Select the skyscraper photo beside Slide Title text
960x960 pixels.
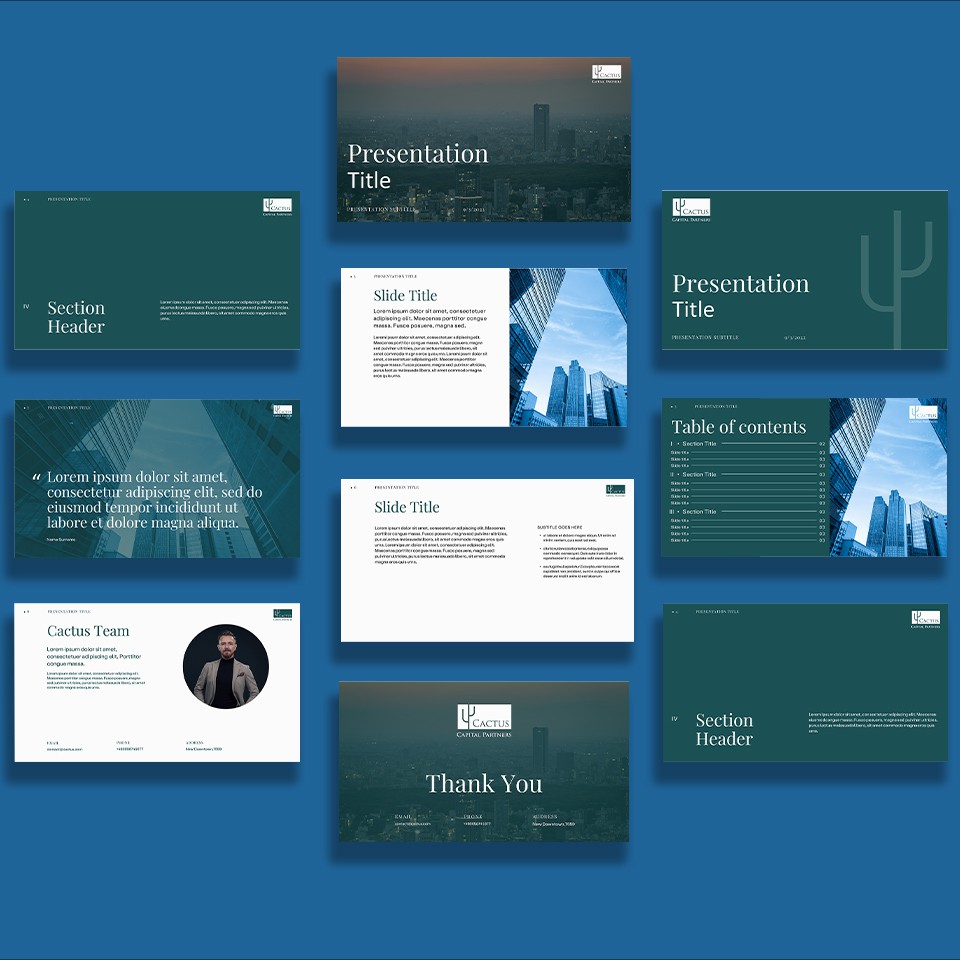(568, 347)
